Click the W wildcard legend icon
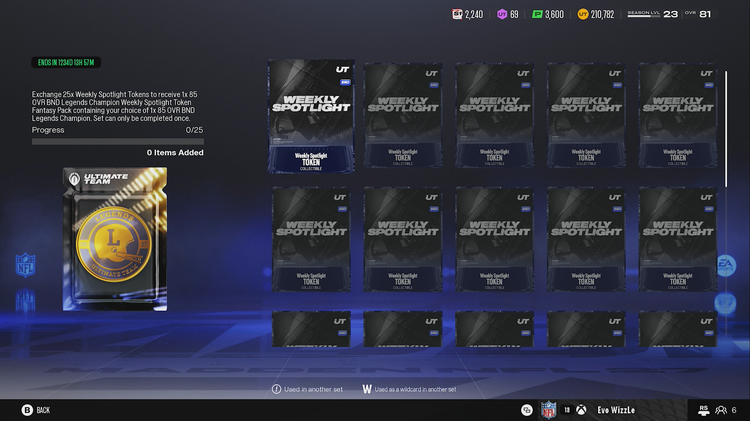This screenshot has height=421, width=750. pyautogui.click(x=367, y=389)
